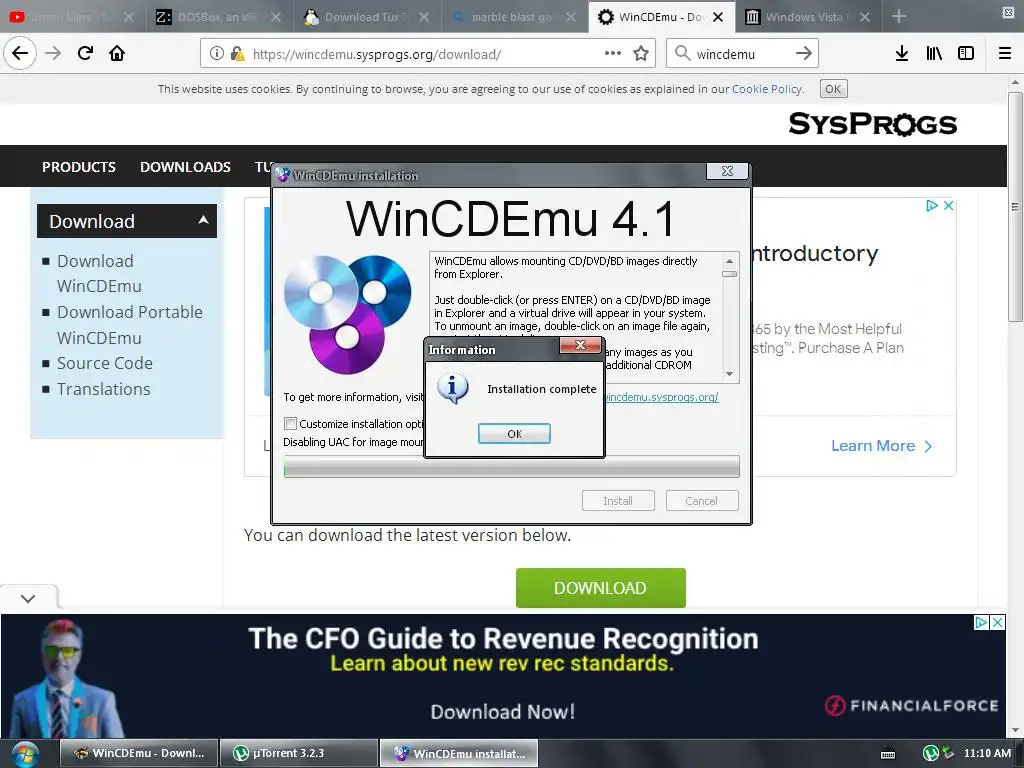Click the page vertical scrollbar thumb
This screenshot has width=1024, height=768.
(x=1015, y=206)
